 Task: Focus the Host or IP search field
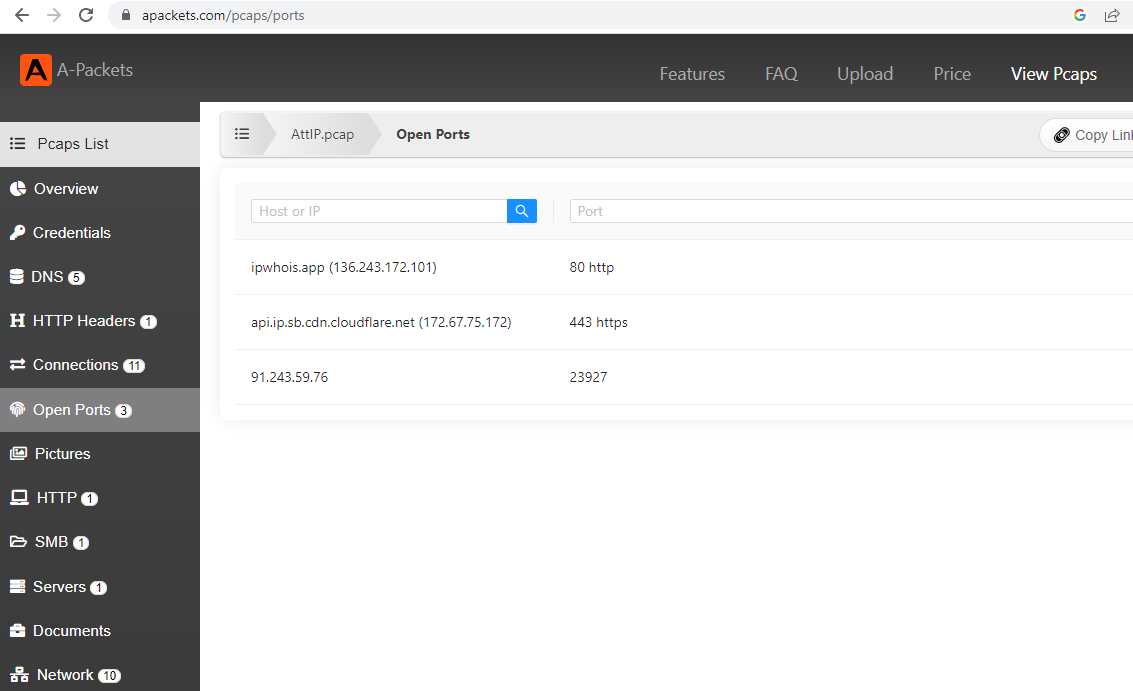coord(379,211)
